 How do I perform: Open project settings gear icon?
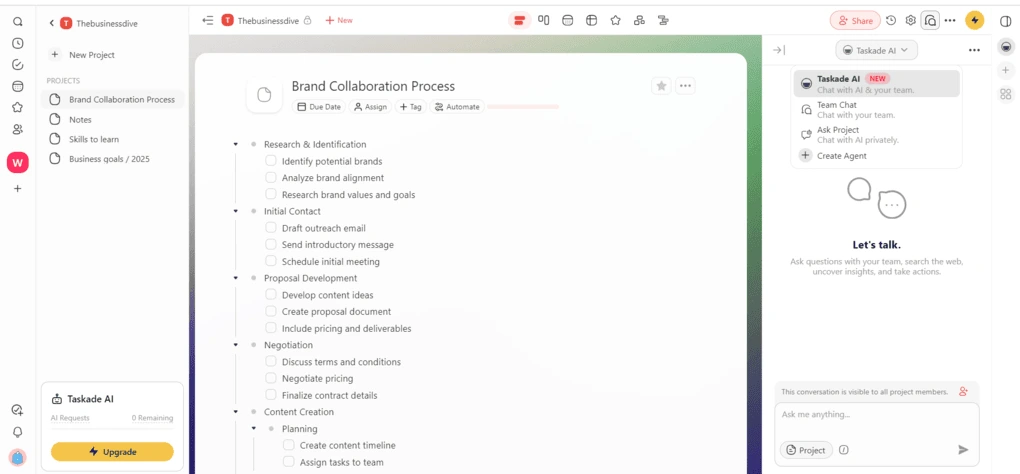coord(911,20)
